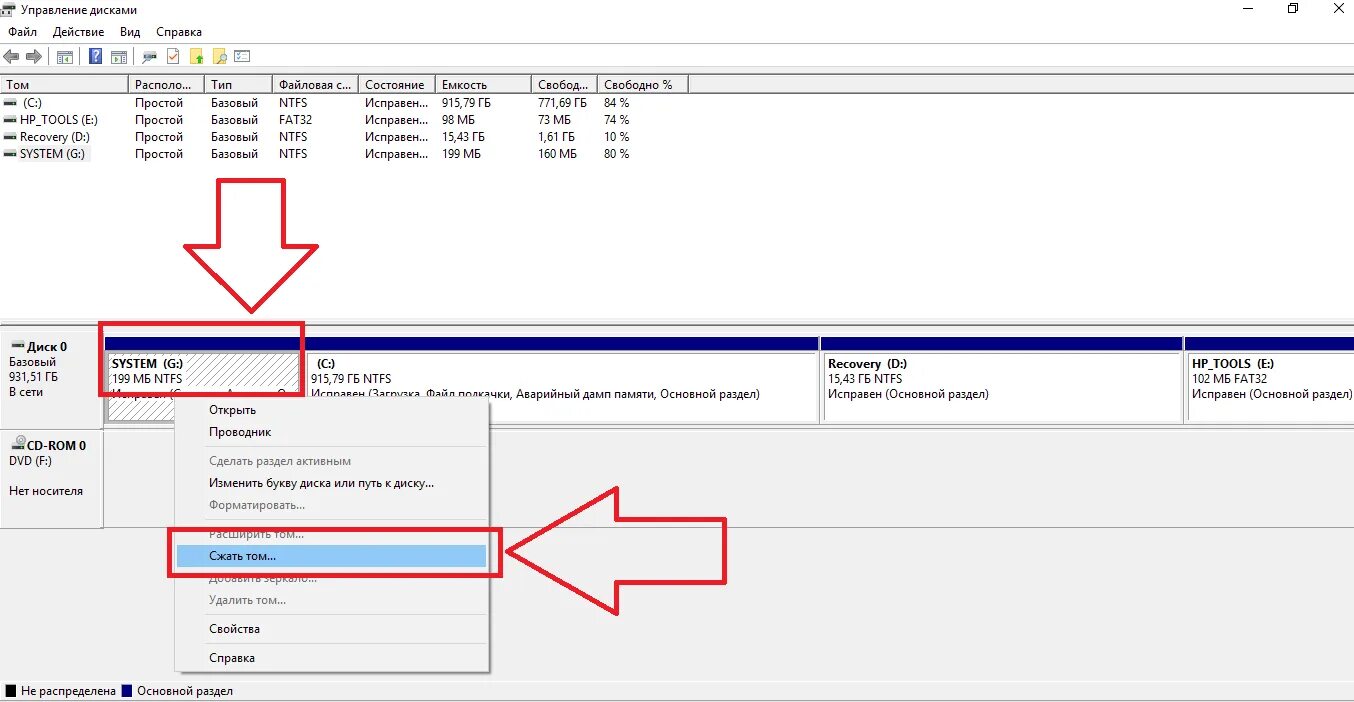Image resolution: width=1354 pixels, height=702 pixels.
Task: Open the Файл menu
Action: [x=23, y=32]
